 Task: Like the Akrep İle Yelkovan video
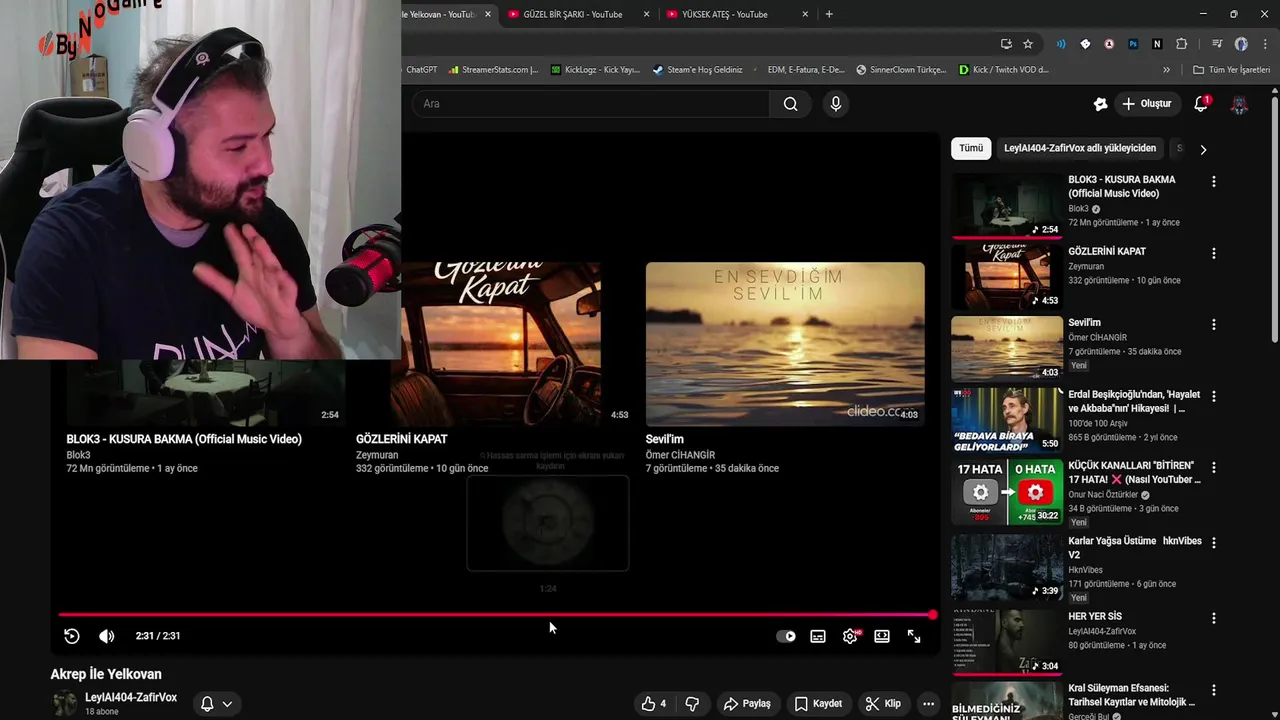654,703
